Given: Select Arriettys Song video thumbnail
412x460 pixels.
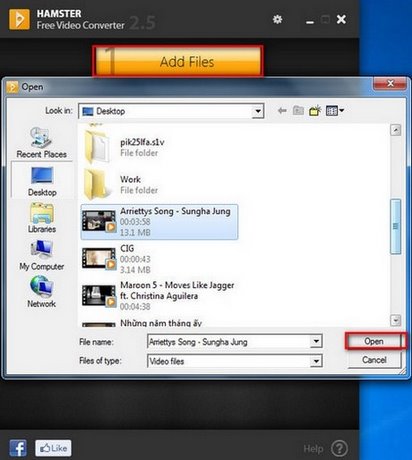Looking at the screenshot, I should [99, 221].
